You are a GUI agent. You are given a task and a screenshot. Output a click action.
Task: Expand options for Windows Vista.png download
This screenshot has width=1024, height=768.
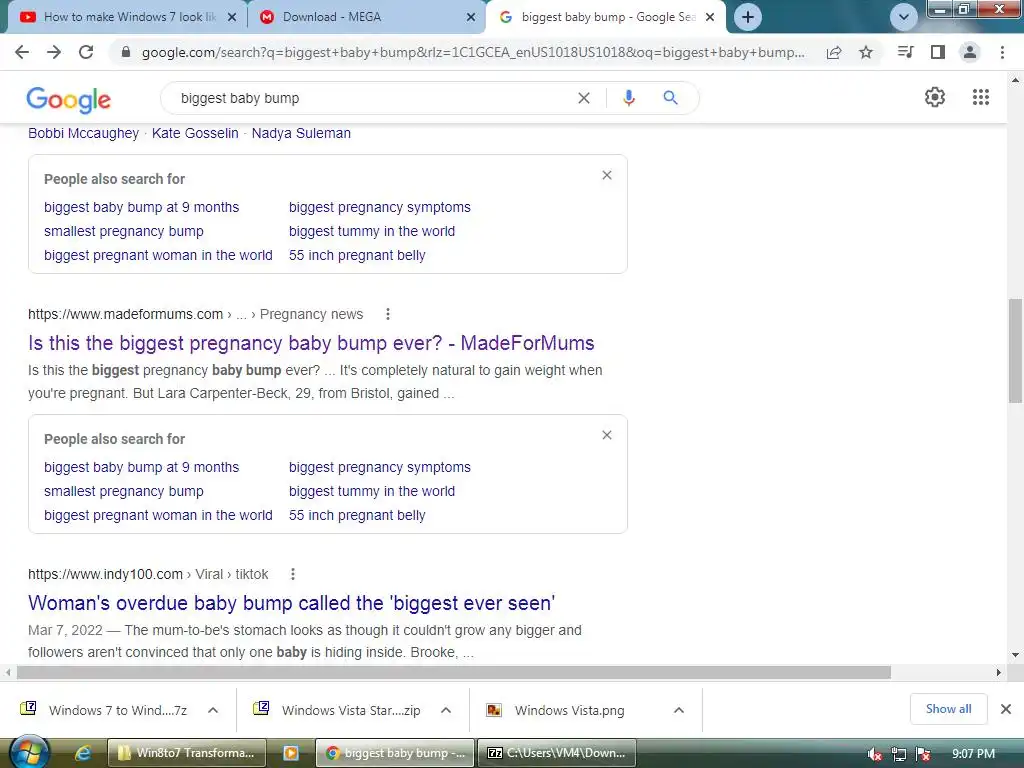pyautogui.click(x=679, y=710)
